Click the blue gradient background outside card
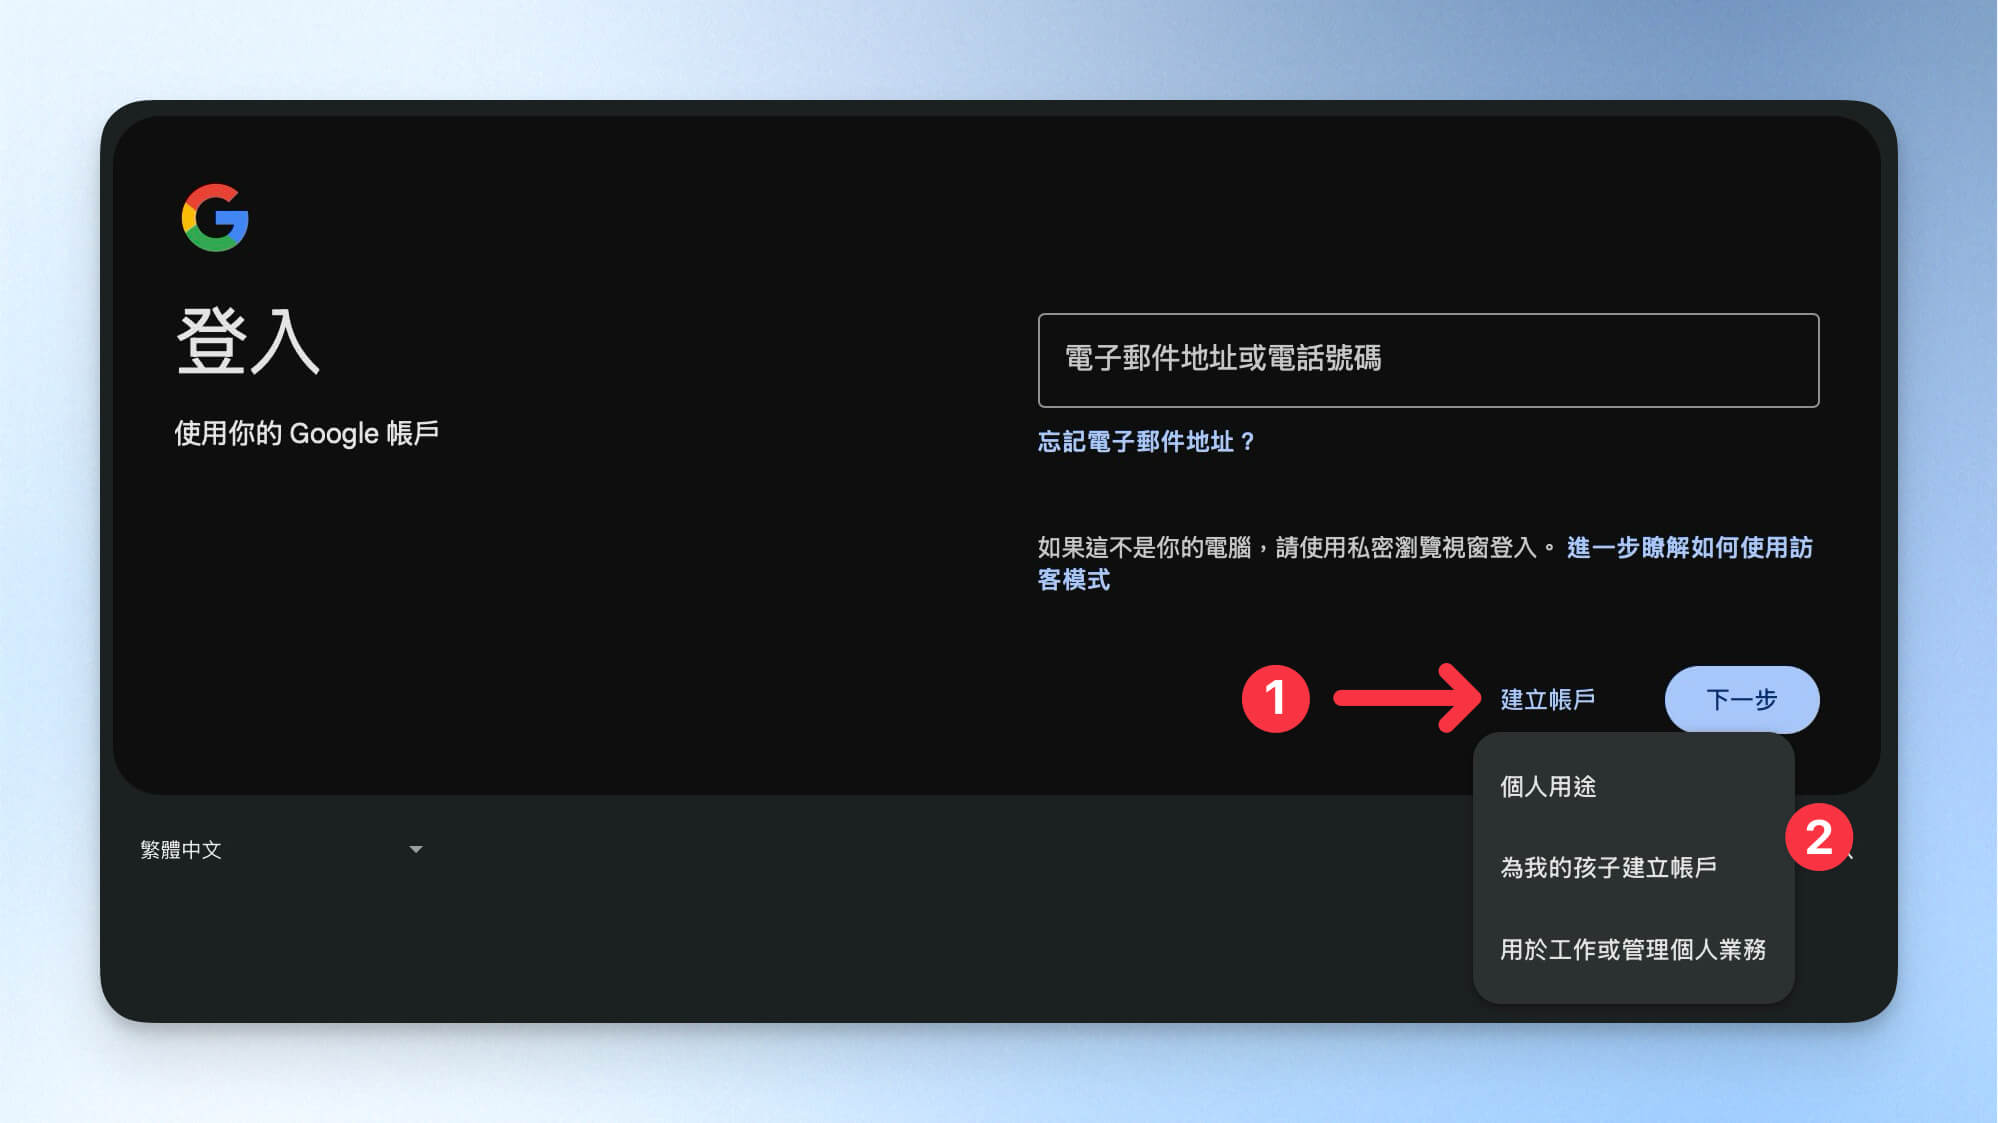 pos(1000,50)
